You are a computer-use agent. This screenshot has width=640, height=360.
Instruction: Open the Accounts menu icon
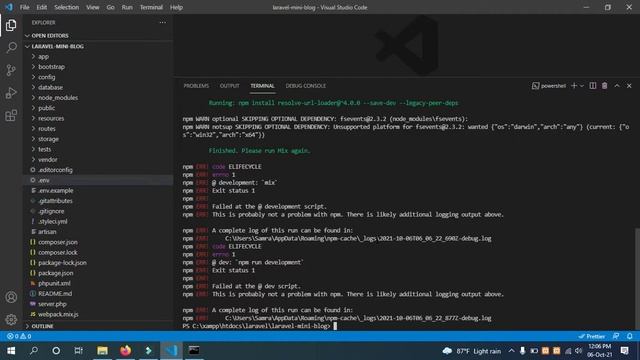click(11, 297)
